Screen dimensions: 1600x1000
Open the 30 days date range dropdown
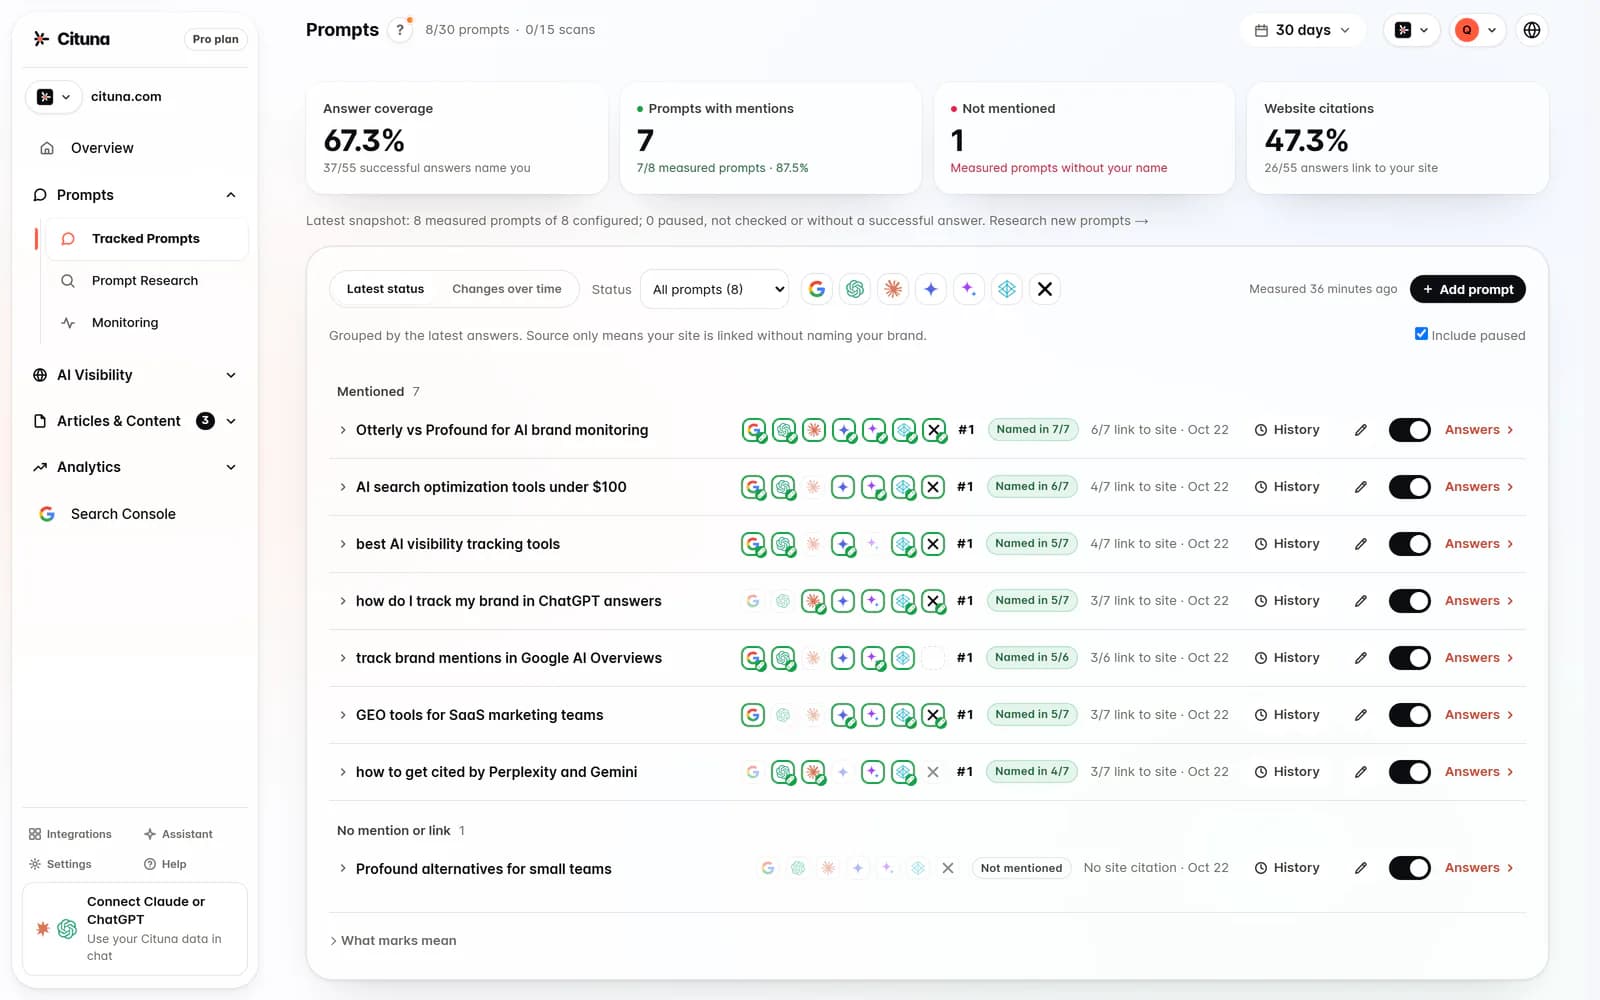pyautogui.click(x=1302, y=30)
